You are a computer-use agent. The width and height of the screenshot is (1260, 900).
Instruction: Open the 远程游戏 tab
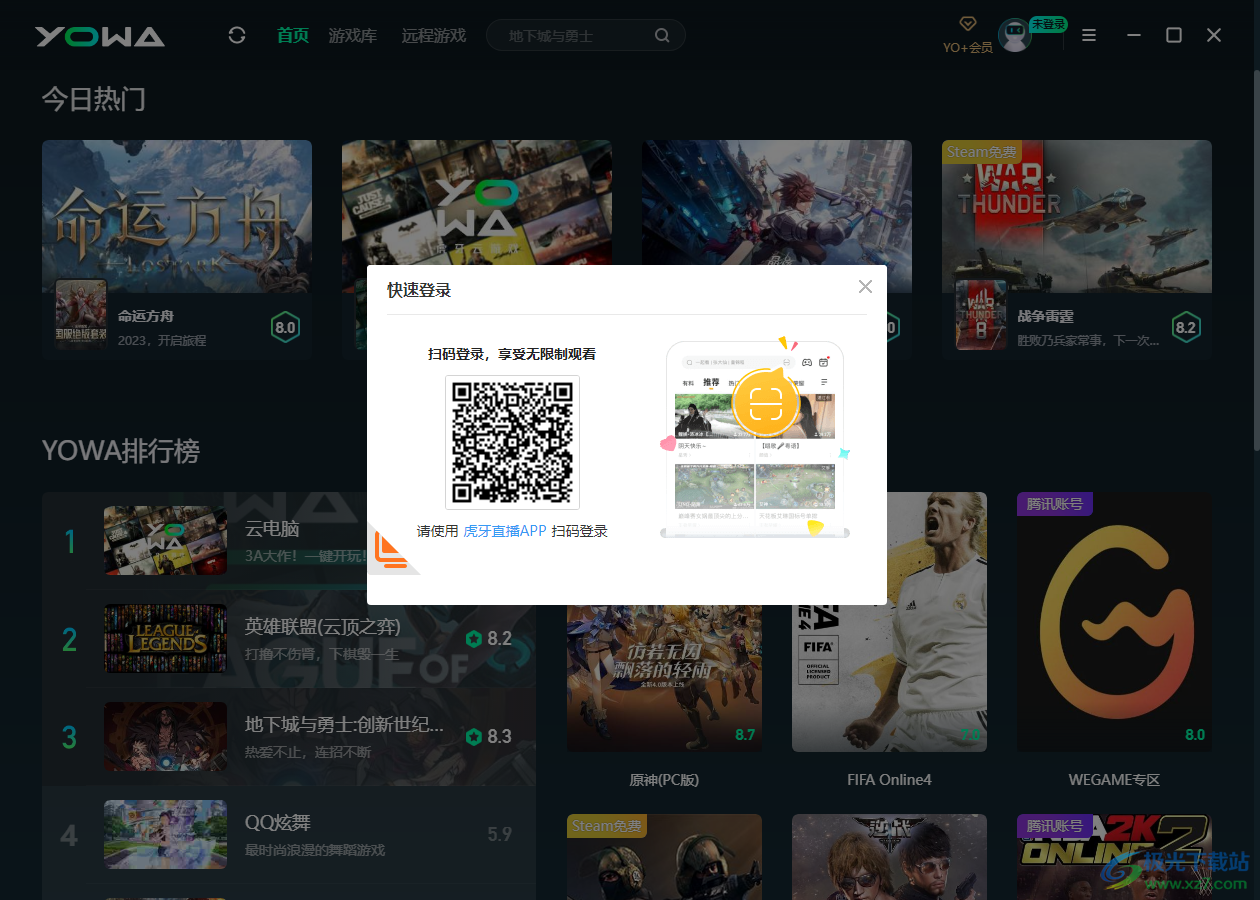pos(434,36)
